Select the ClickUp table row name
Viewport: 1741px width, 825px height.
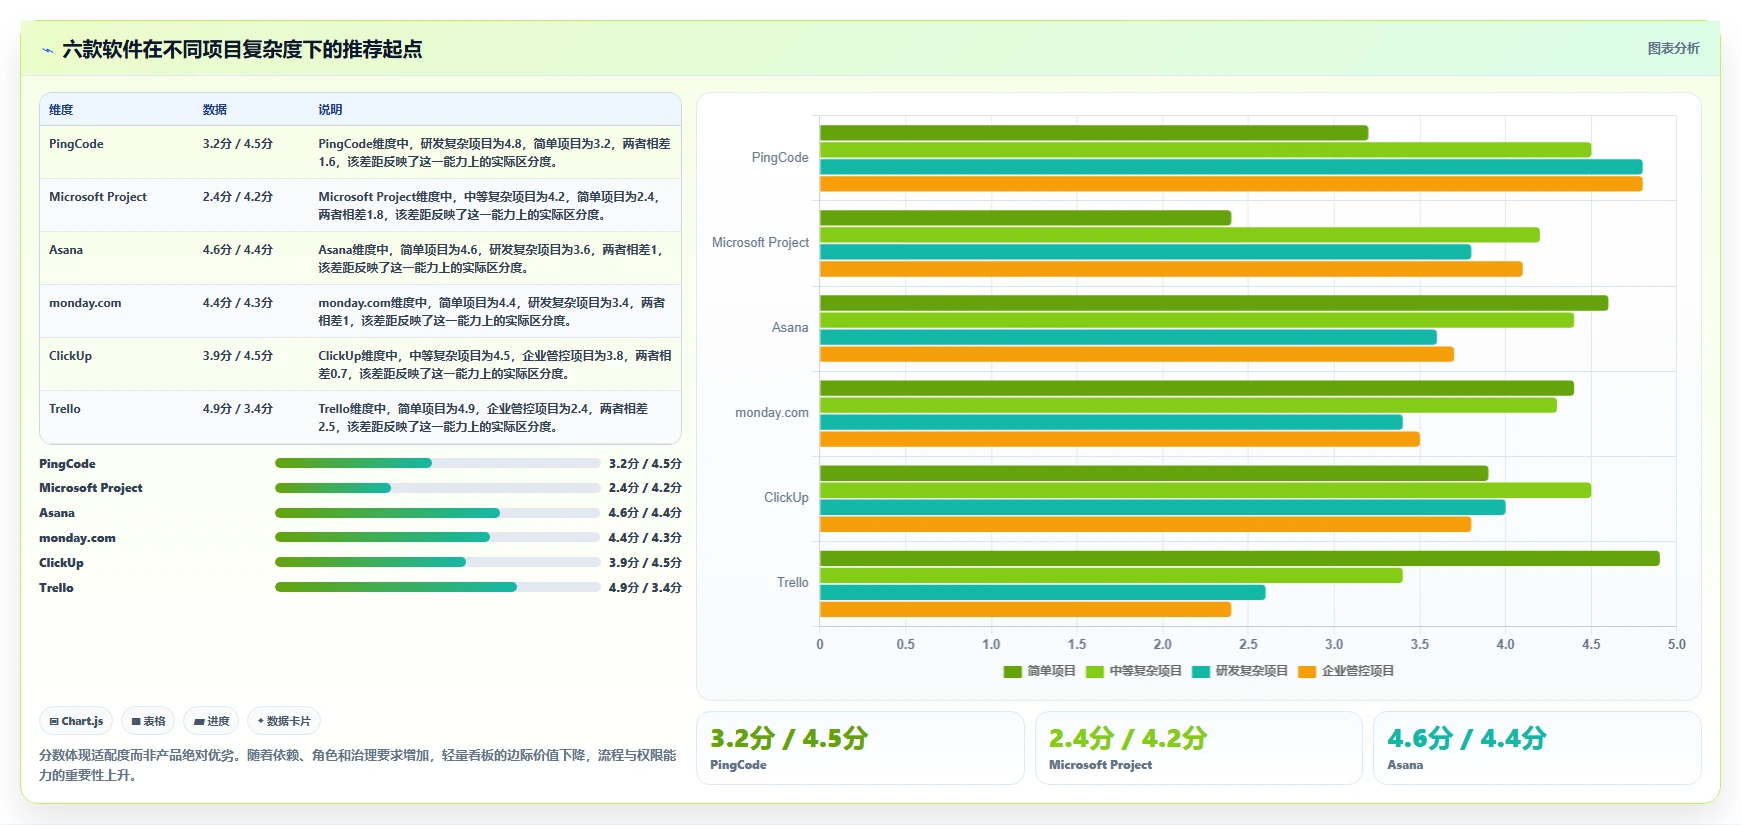70,356
